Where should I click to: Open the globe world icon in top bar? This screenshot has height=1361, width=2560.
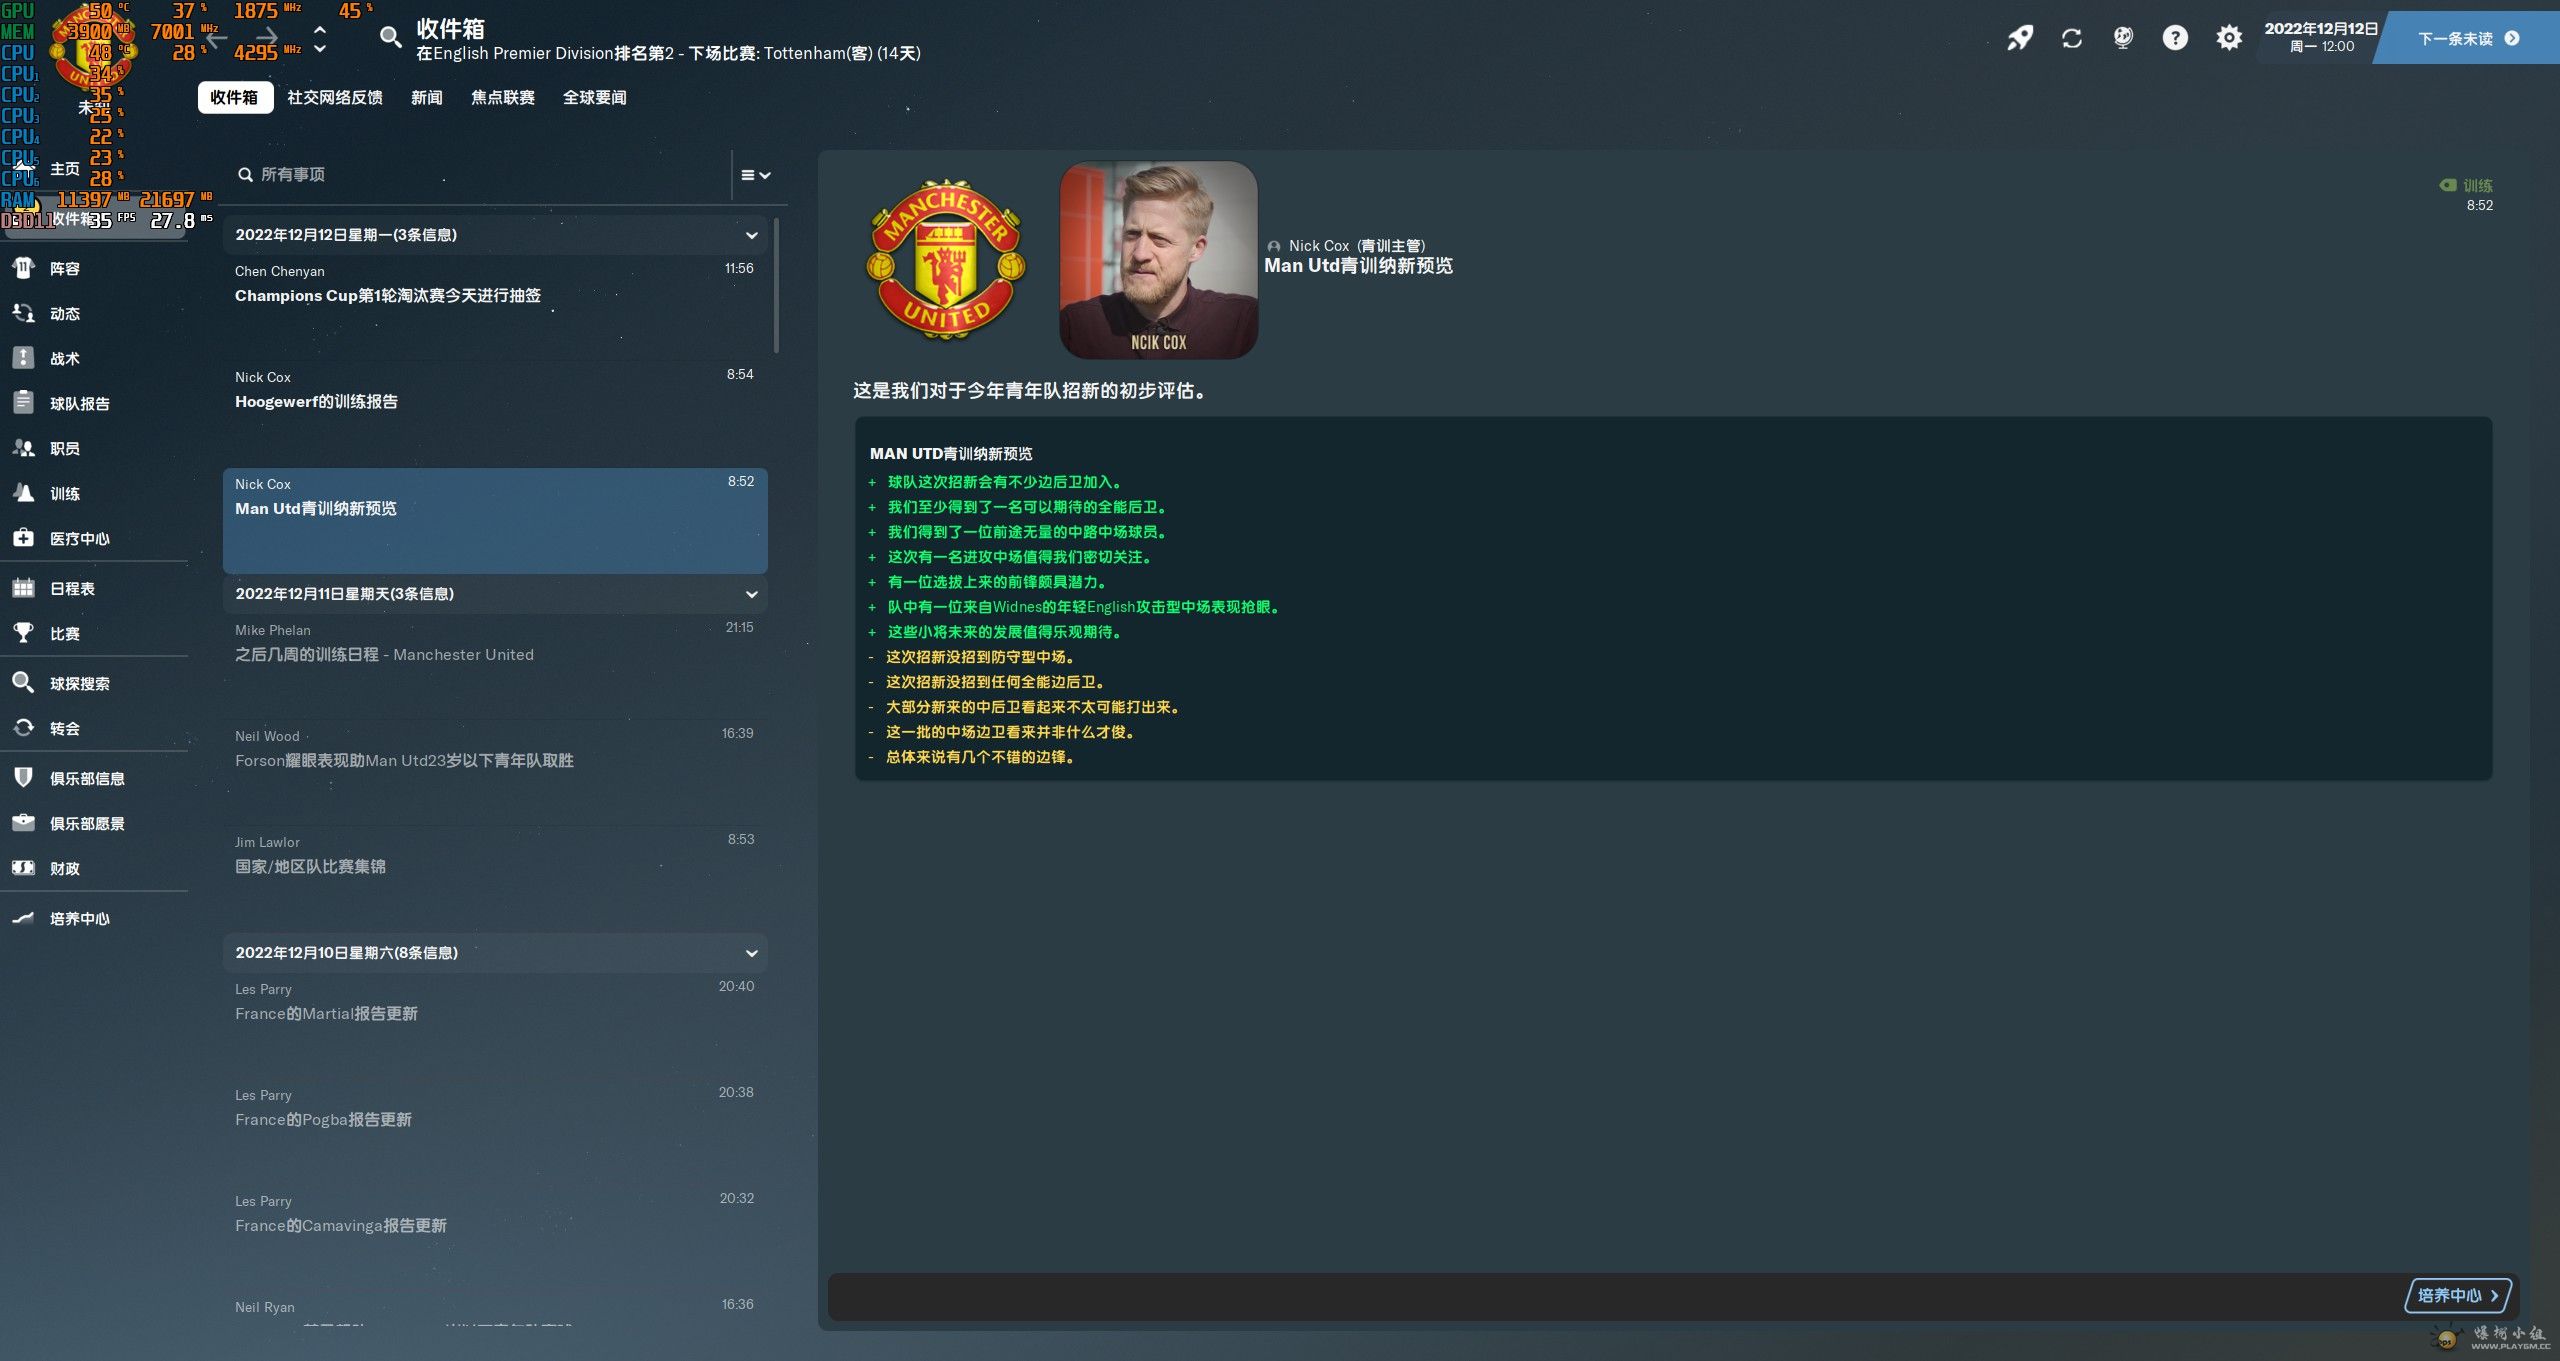(2123, 38)
